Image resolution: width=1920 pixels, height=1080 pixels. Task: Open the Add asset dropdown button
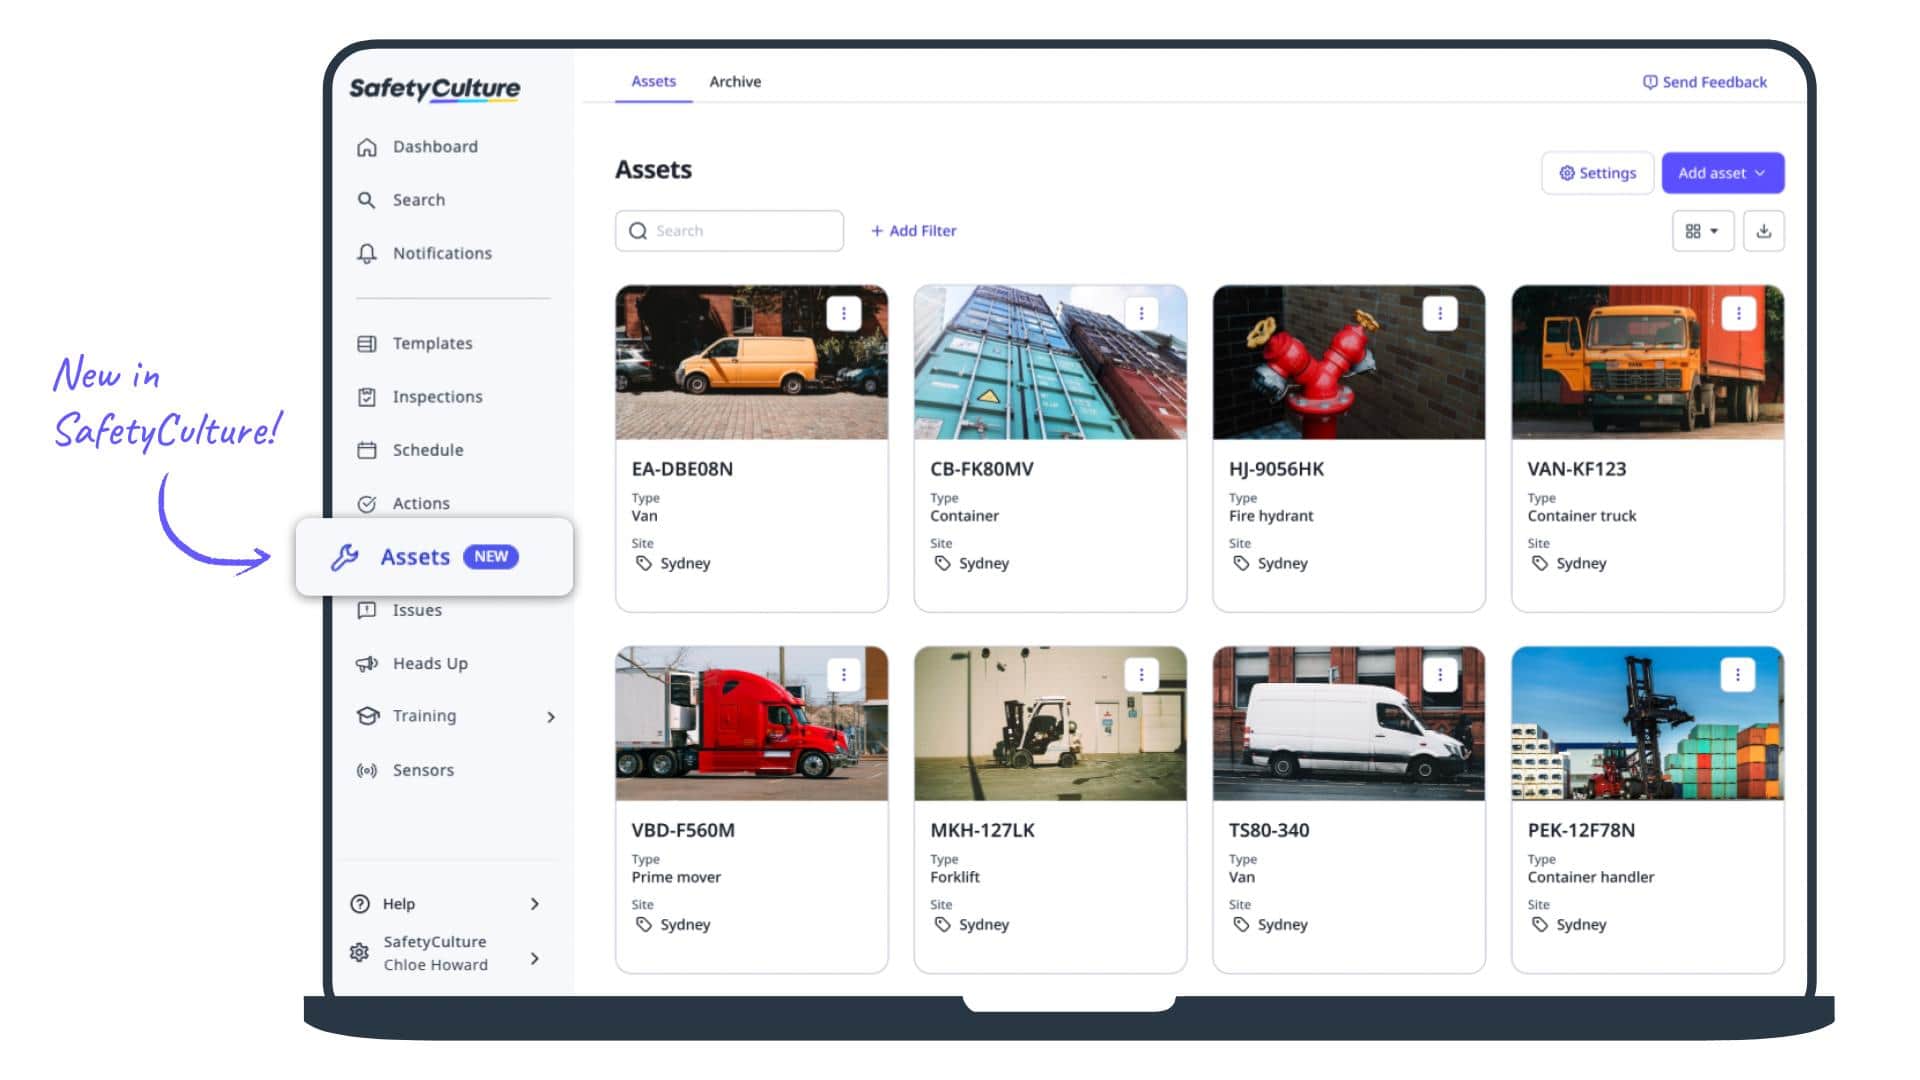(x=1722, y=173)
